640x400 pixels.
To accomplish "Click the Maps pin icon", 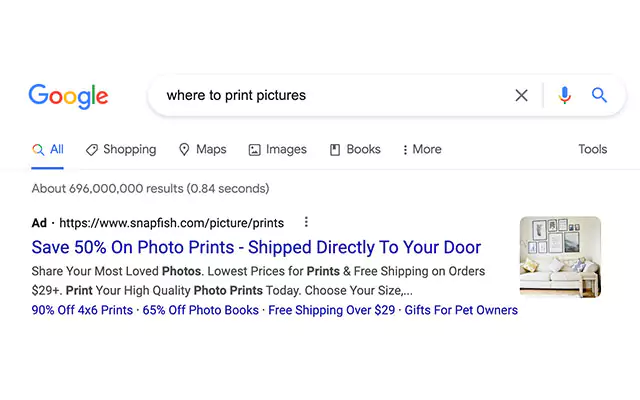I will (x=184, y=150).
